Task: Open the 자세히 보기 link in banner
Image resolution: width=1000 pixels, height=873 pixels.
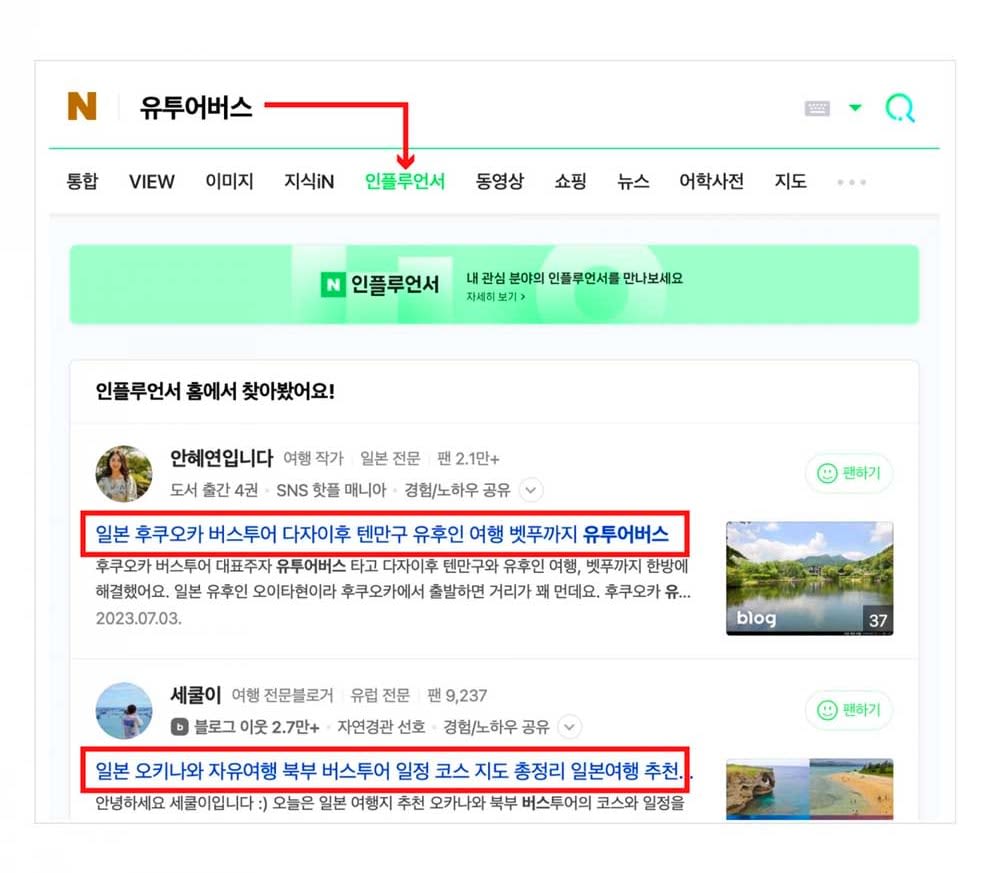Action: tap(496, 297)
